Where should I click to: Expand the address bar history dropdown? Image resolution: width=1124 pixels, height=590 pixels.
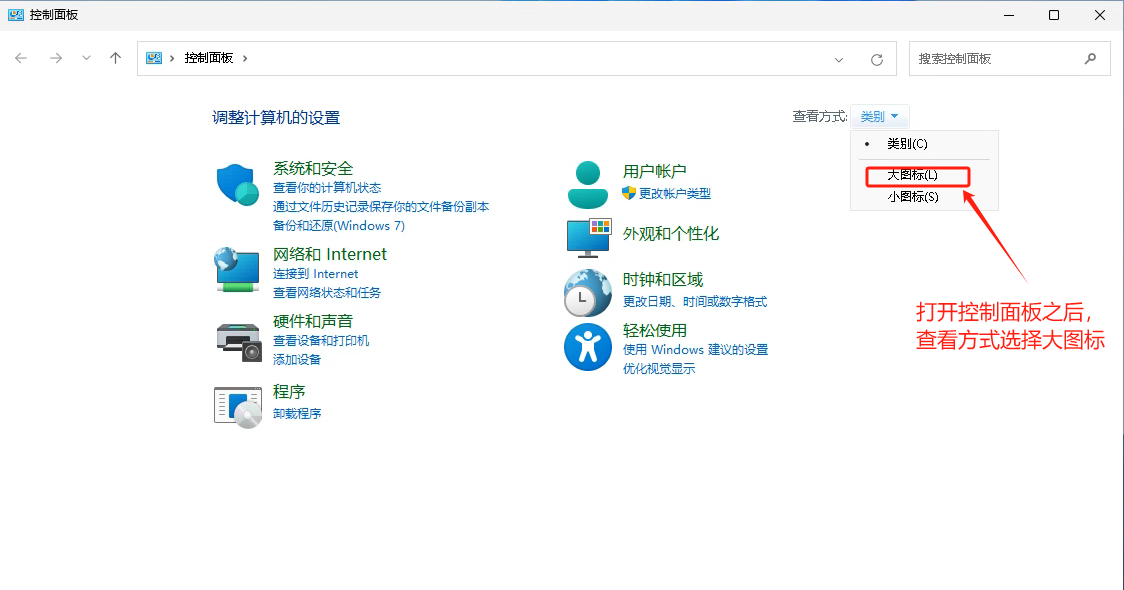click(x=839, y=59)
